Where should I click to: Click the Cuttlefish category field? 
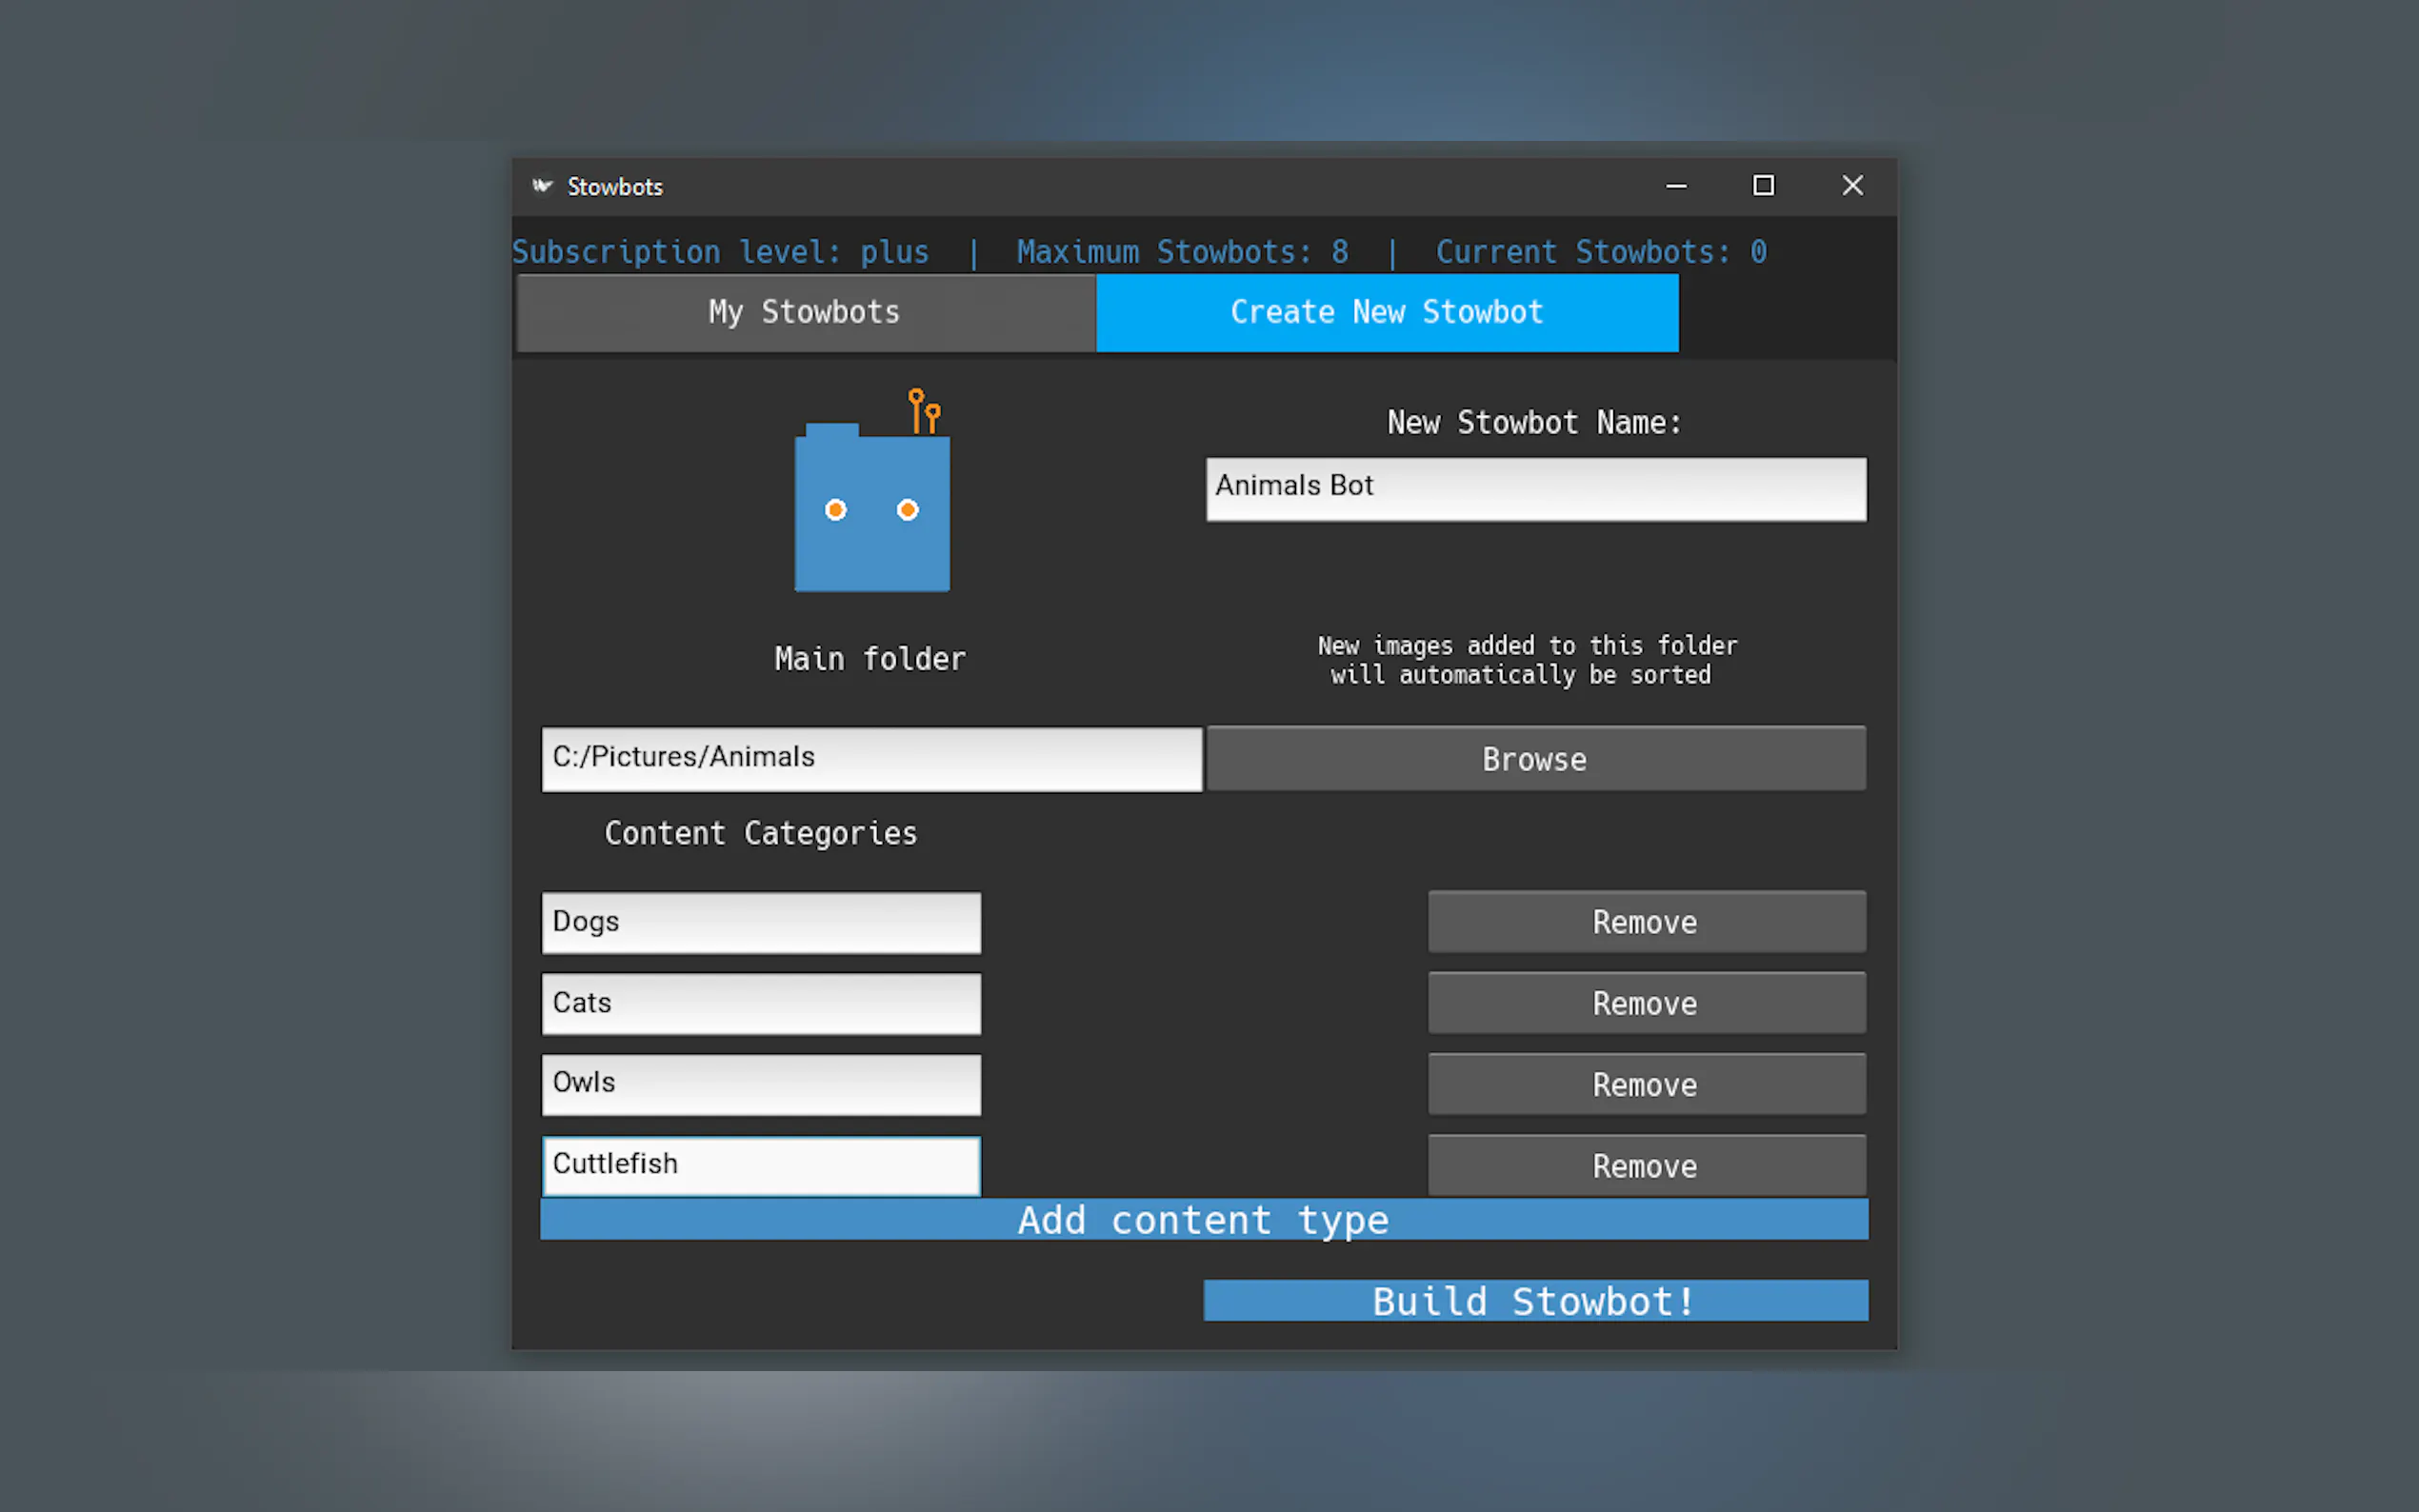[760, 1165]
